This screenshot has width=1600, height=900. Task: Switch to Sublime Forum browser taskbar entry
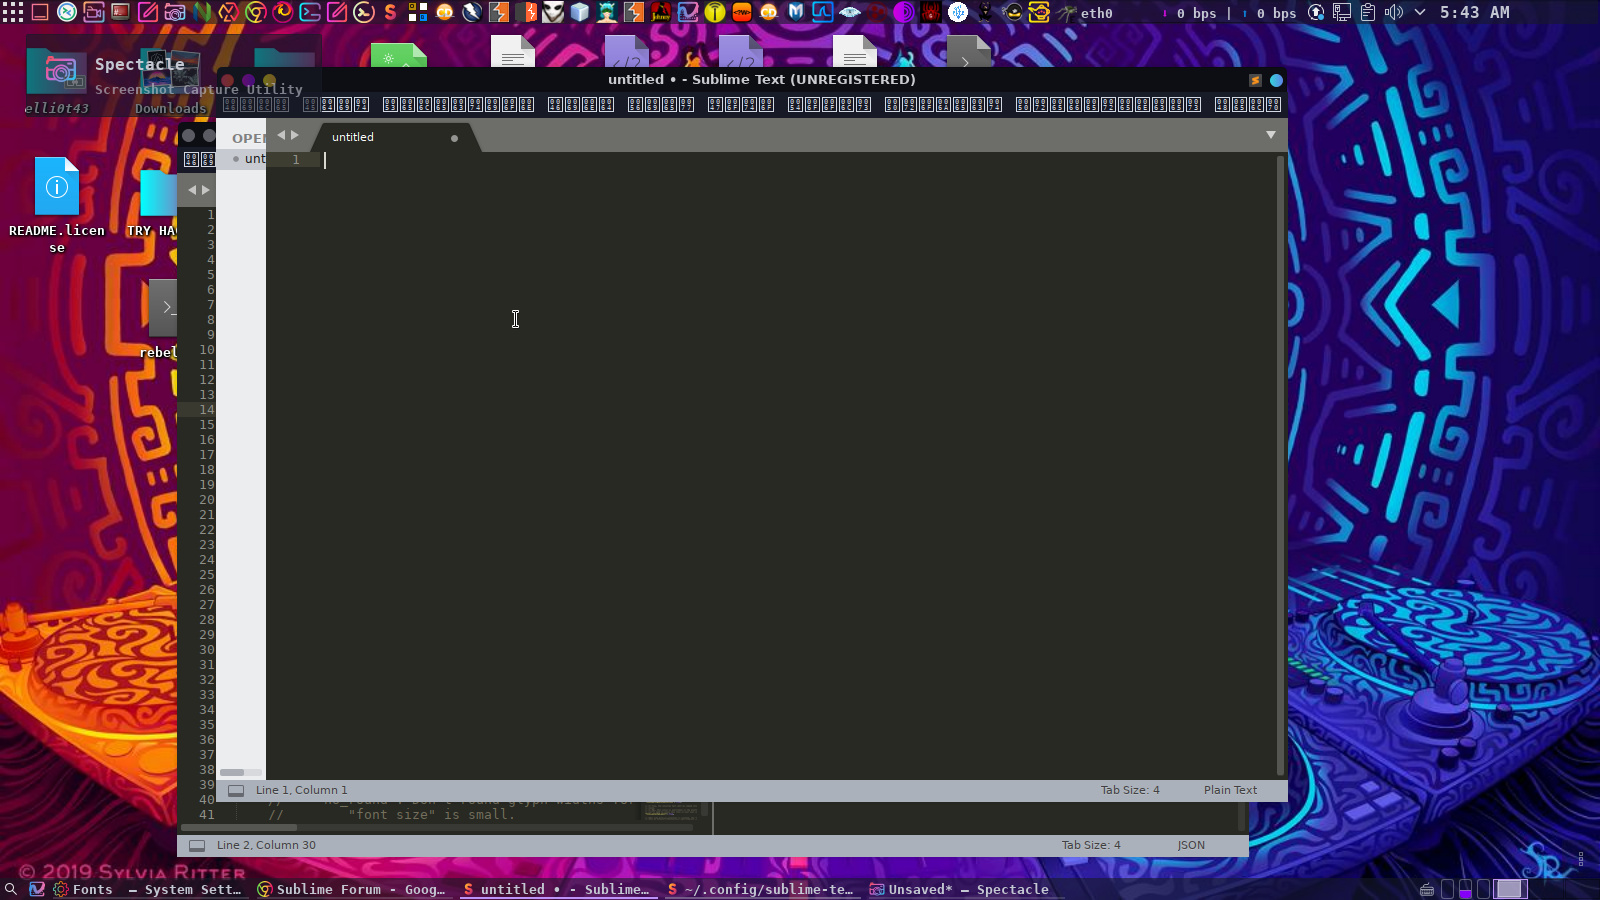350,889
